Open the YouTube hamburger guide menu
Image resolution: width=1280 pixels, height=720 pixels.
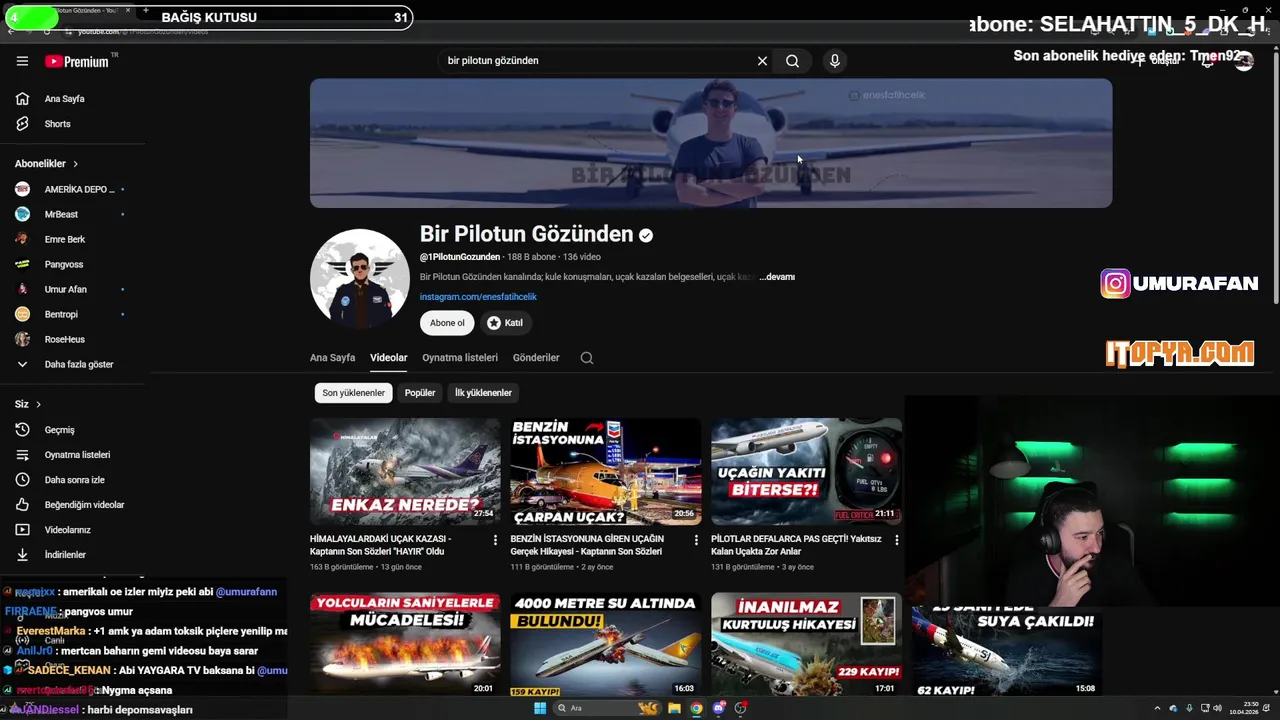22,61
